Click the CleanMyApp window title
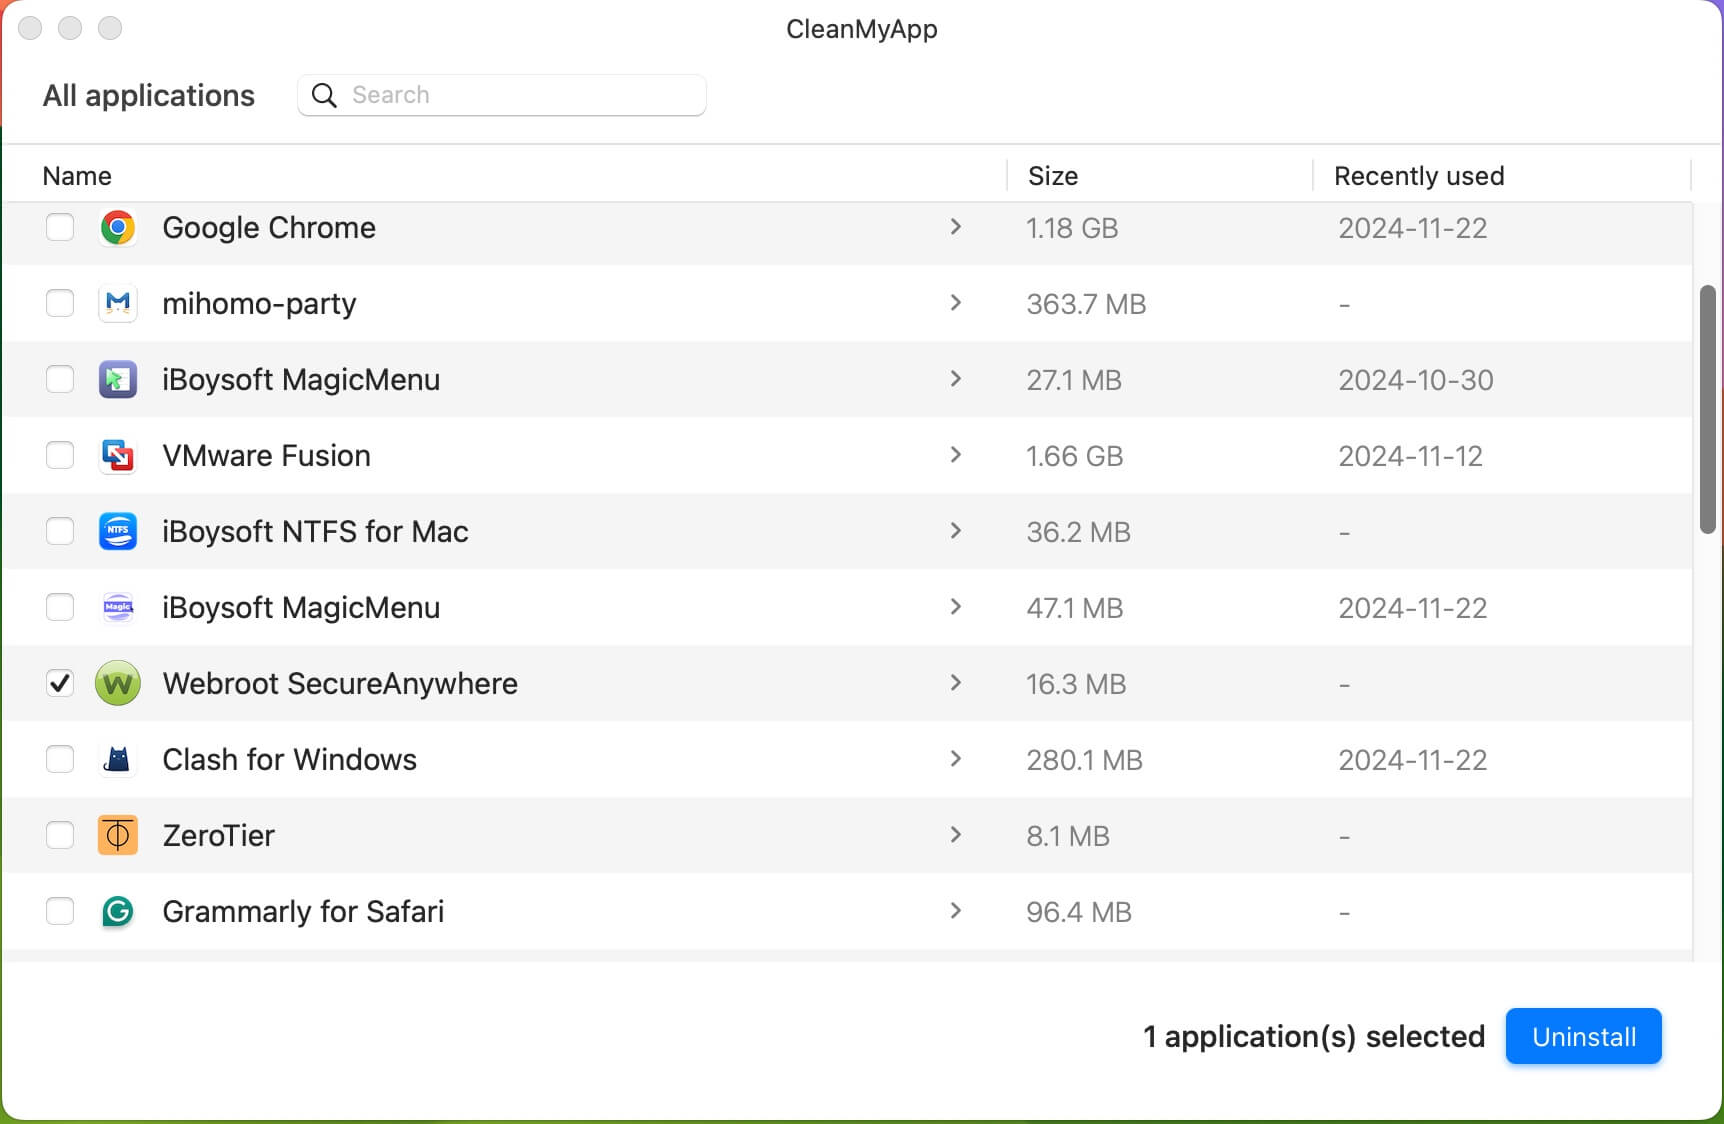 click(862, 29)
